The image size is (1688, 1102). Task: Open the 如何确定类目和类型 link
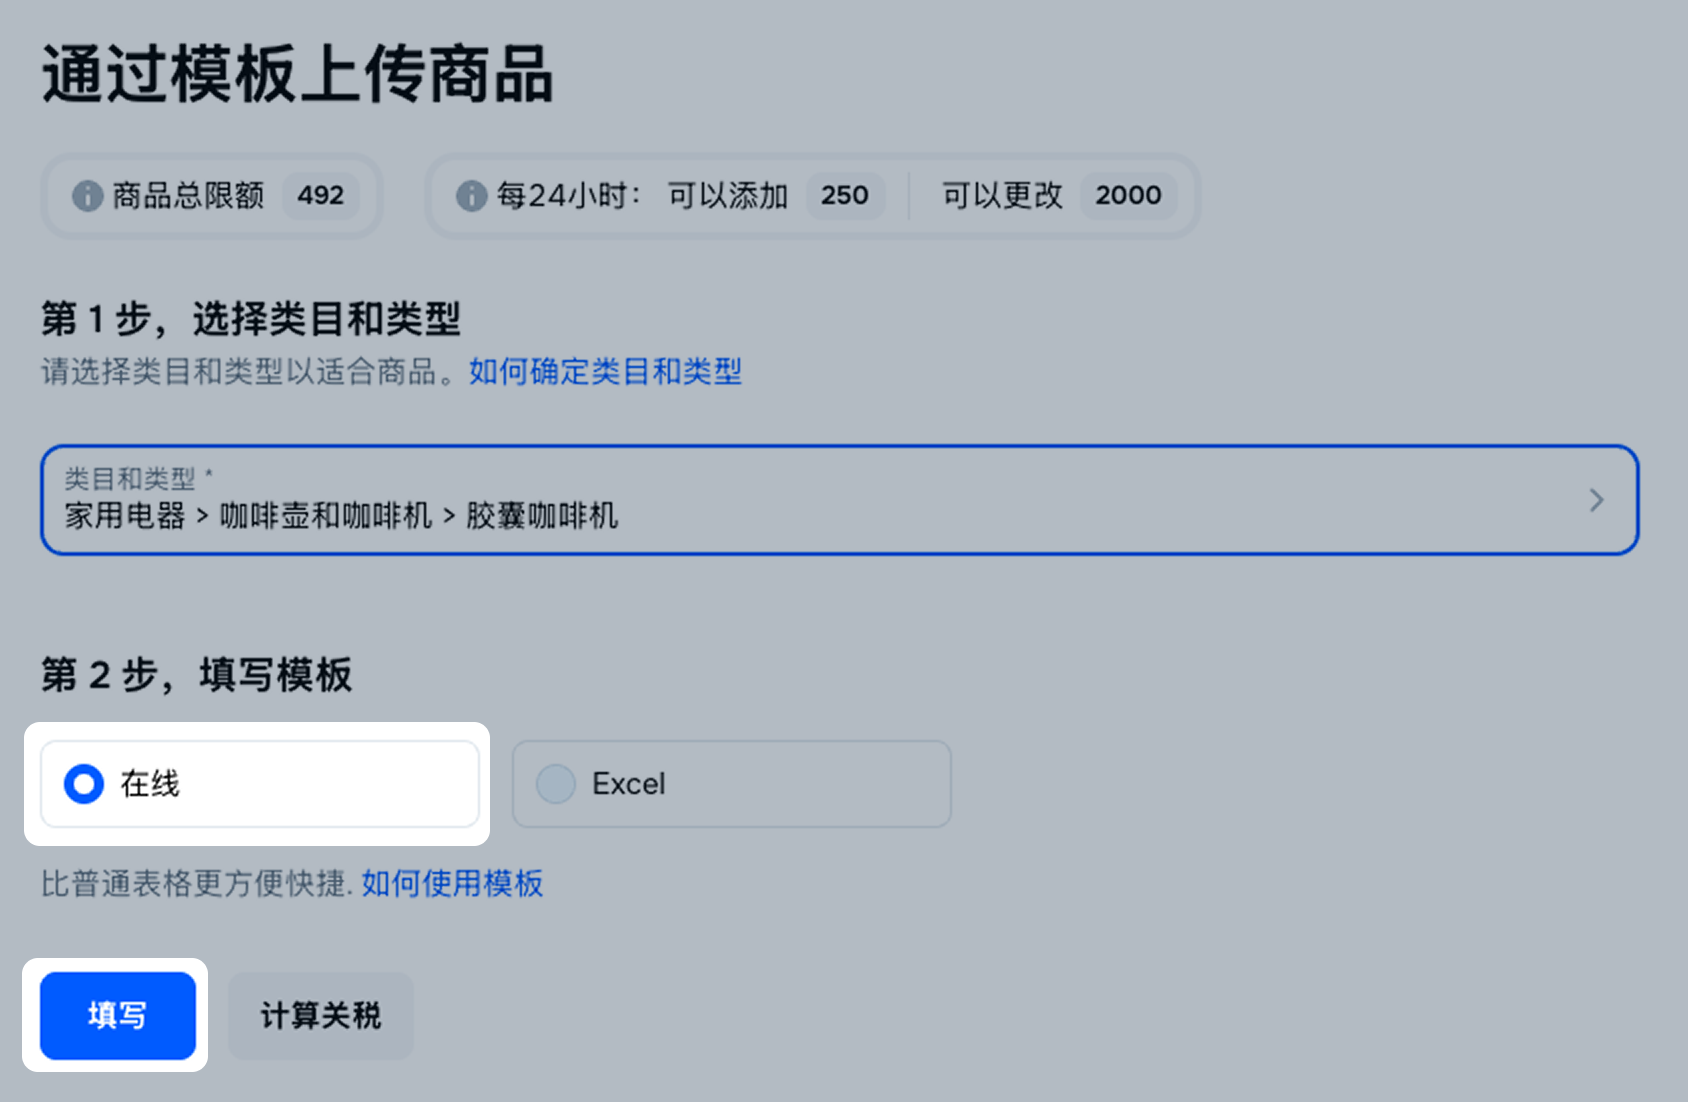tap(605, 372)
